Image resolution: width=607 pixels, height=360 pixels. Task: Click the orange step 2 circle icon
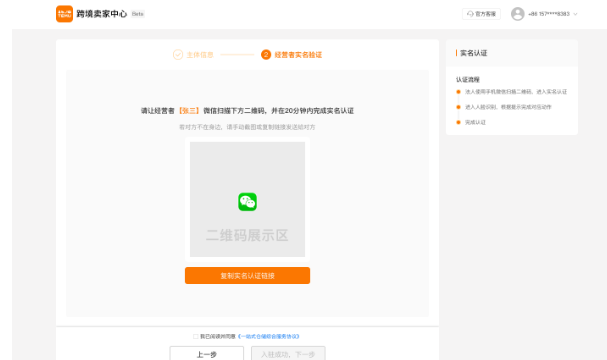coord(266,55)
